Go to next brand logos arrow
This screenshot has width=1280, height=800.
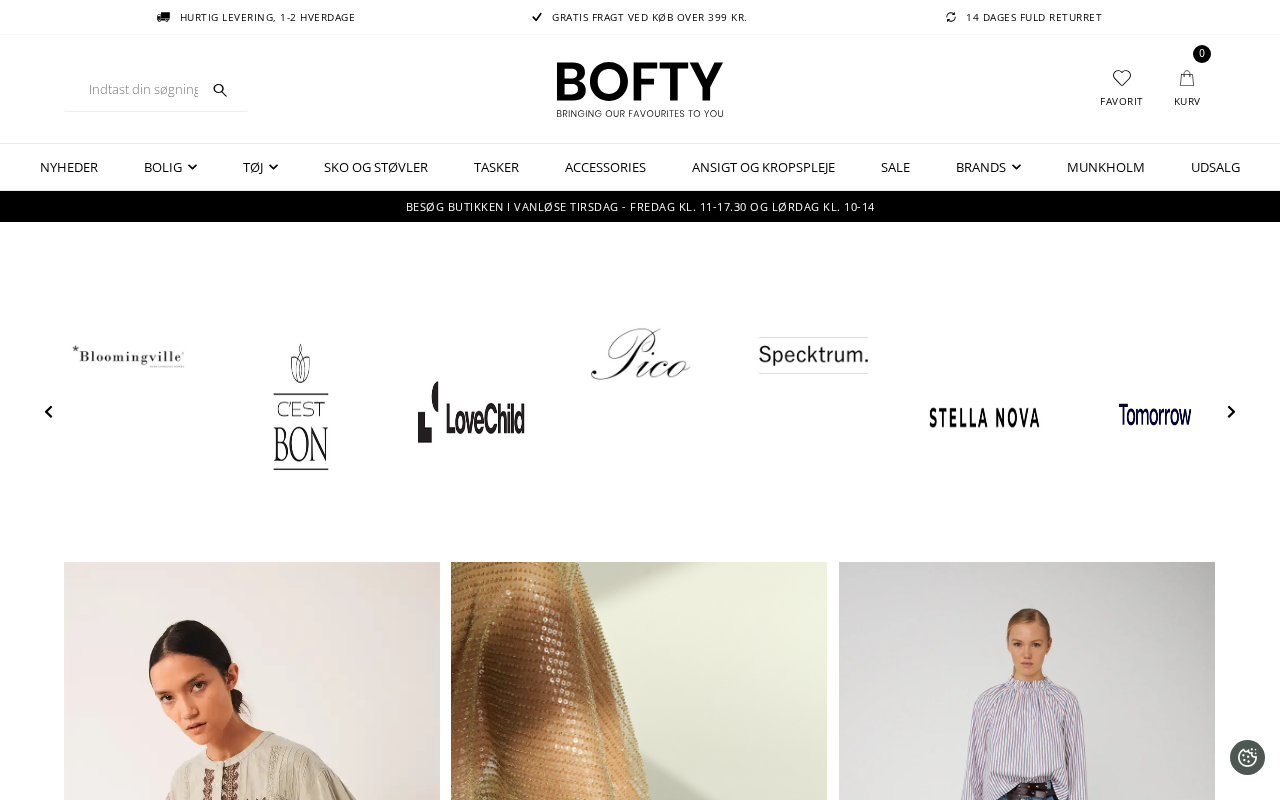(1231, 412)
